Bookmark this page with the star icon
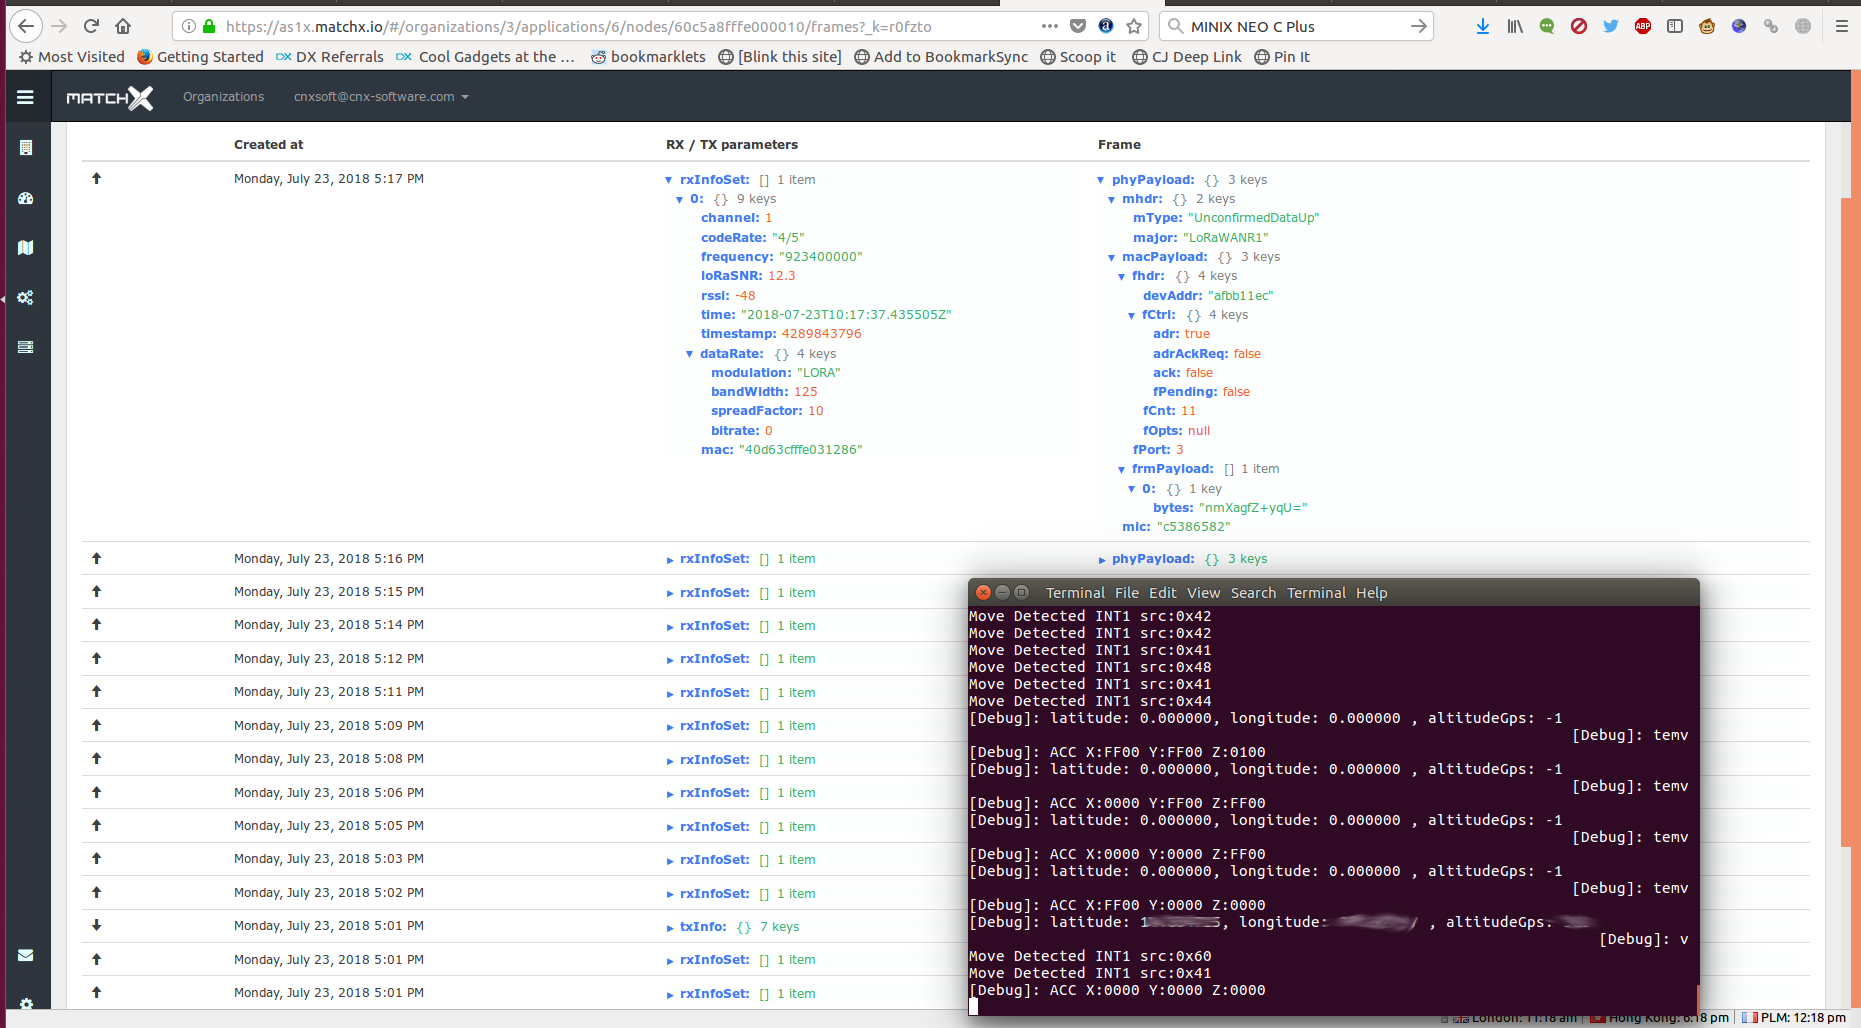This screenshot has height=1028, width=1861. pos(1134,26)
